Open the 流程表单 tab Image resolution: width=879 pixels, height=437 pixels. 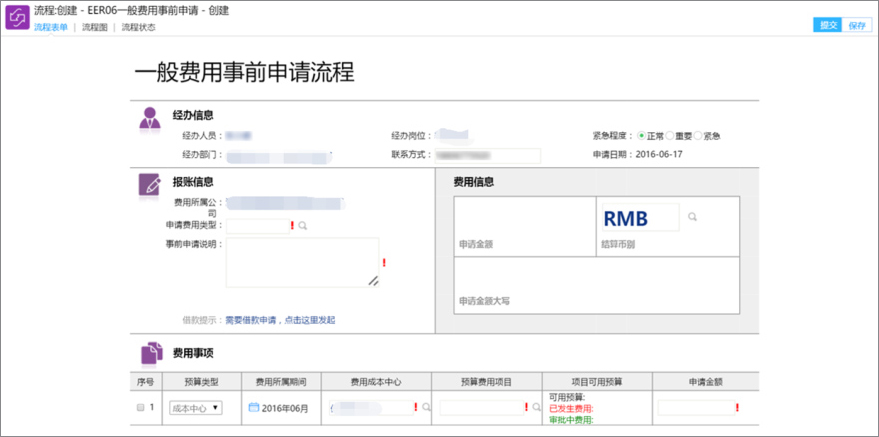[x=51, y=27]
